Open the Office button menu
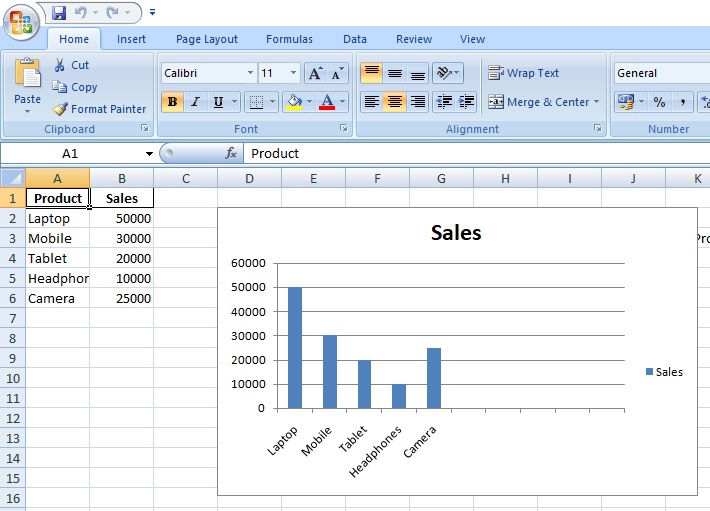The width and height of the screenshot is (710, 511). 21,21
